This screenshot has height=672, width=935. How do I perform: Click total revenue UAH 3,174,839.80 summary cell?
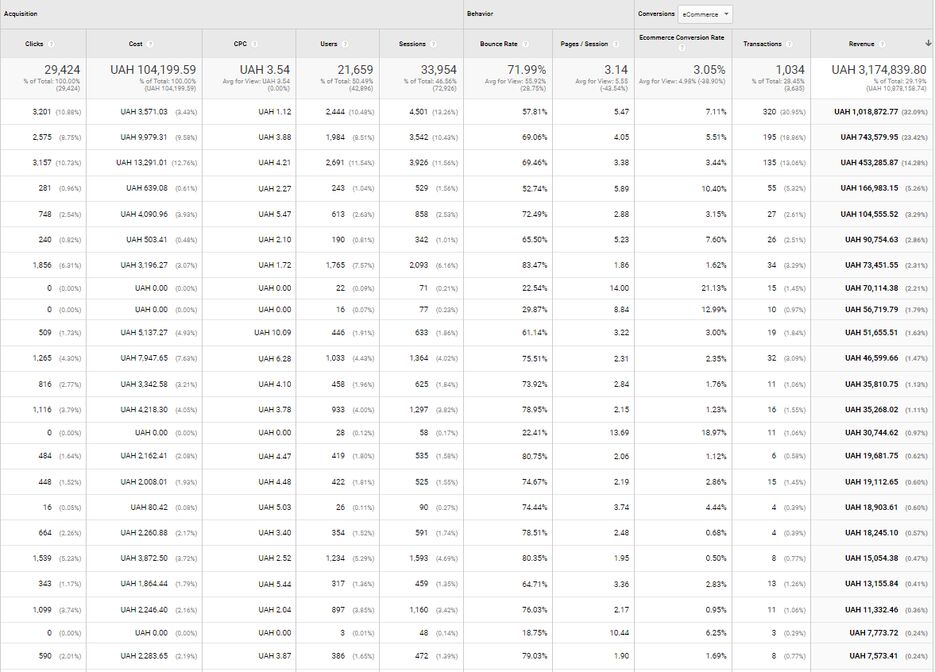[870, 69]
